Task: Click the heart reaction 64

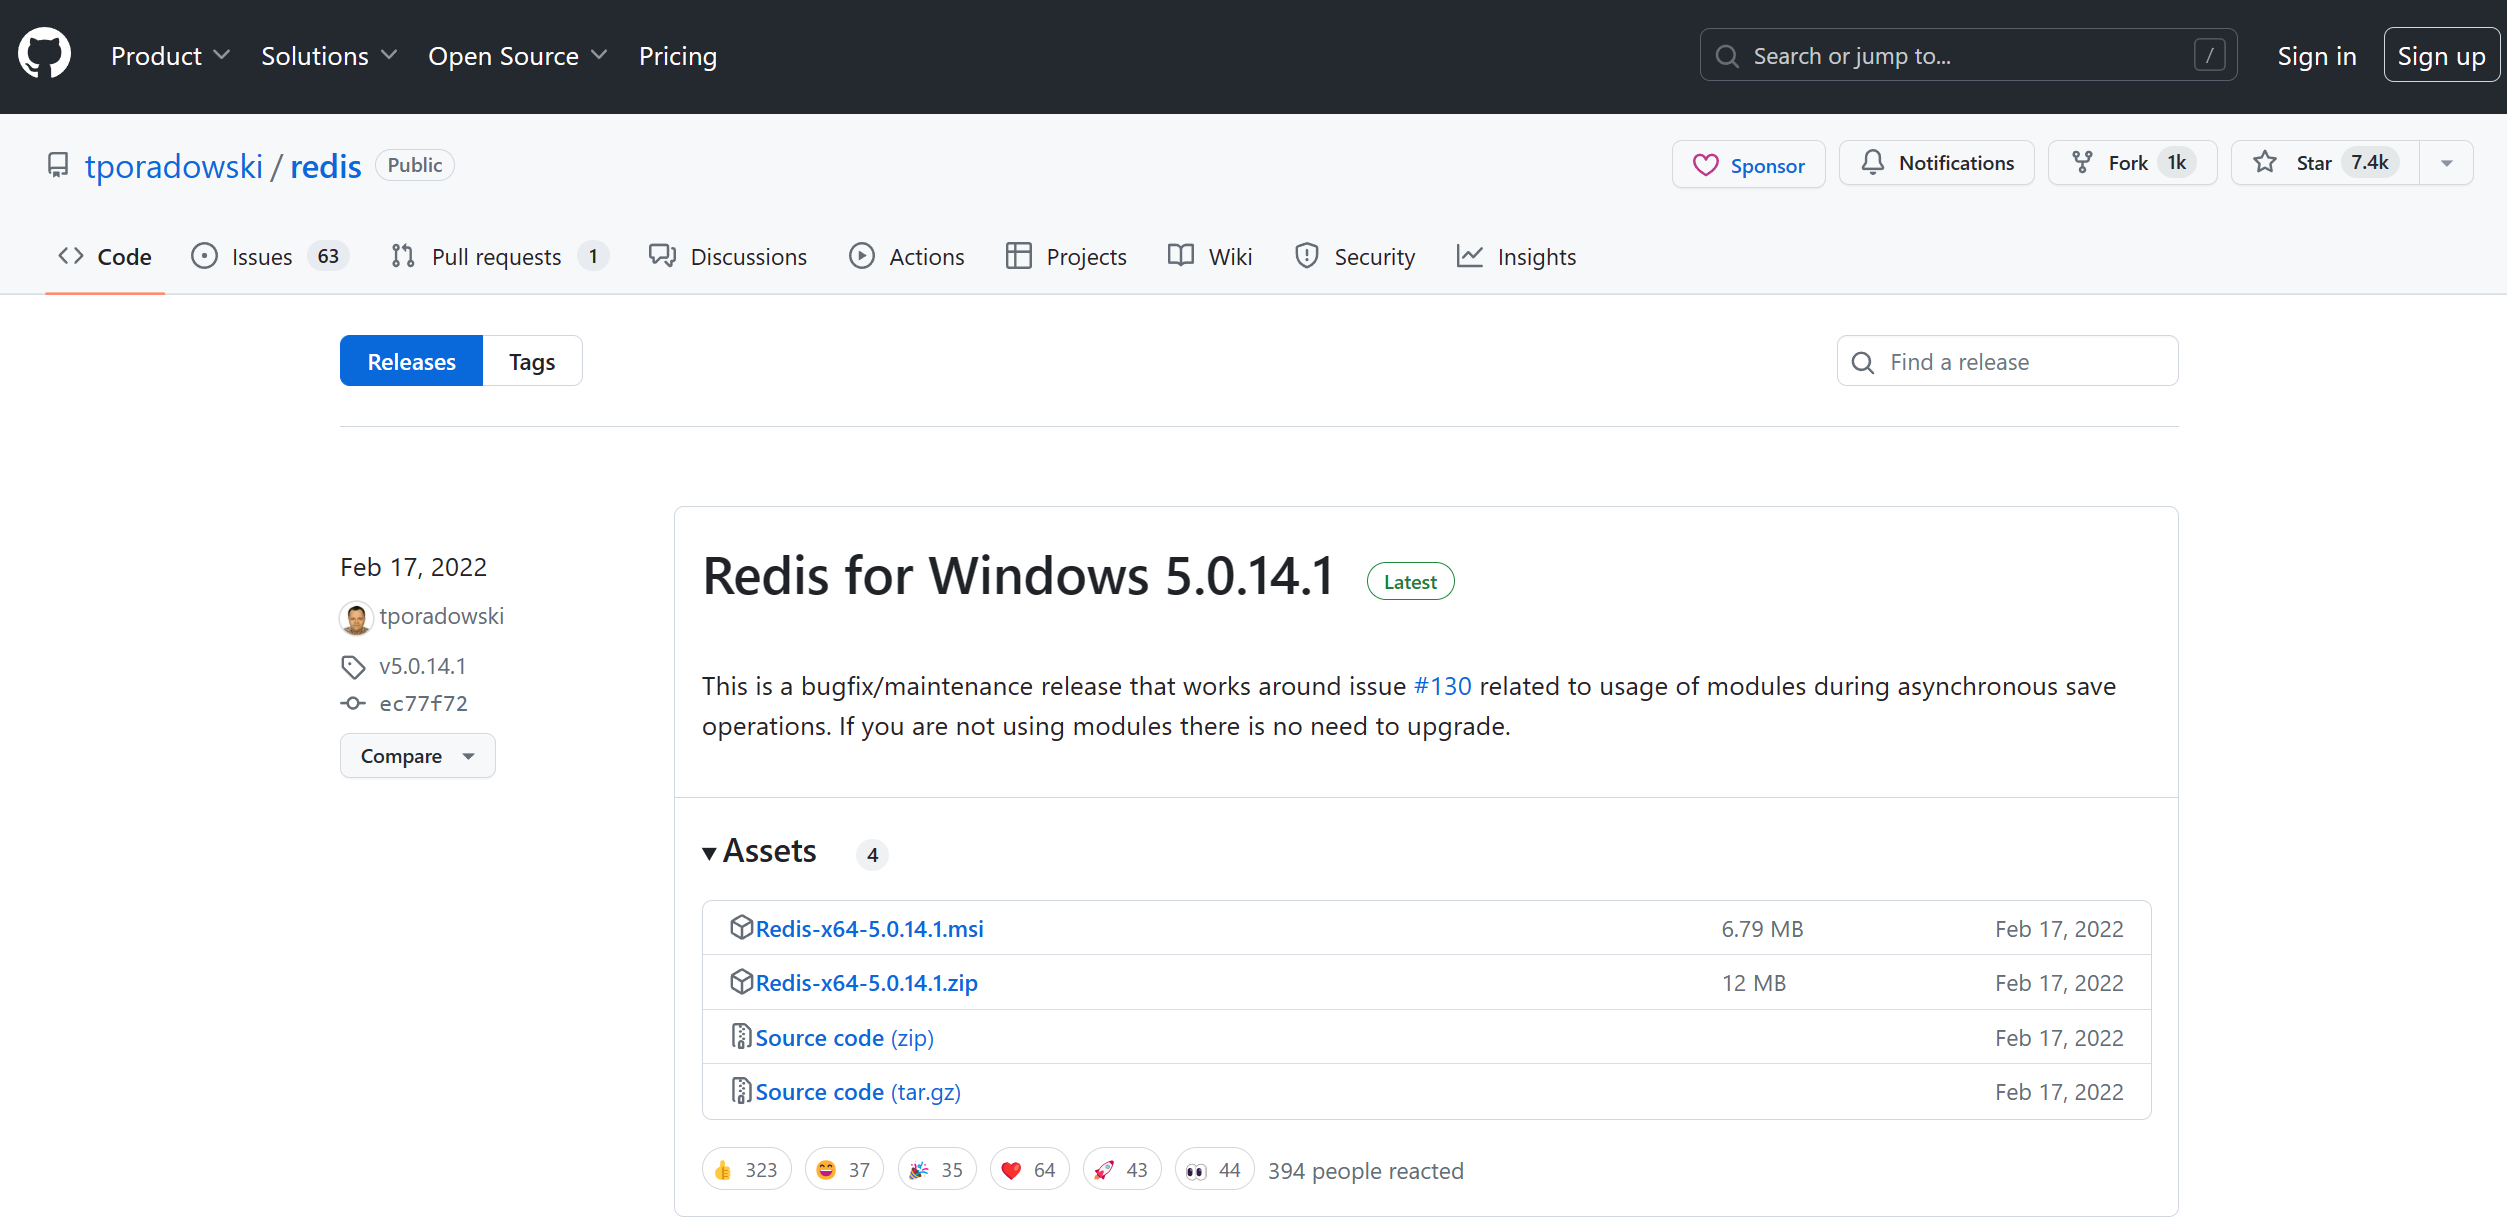Action: click(1029, 1169)
